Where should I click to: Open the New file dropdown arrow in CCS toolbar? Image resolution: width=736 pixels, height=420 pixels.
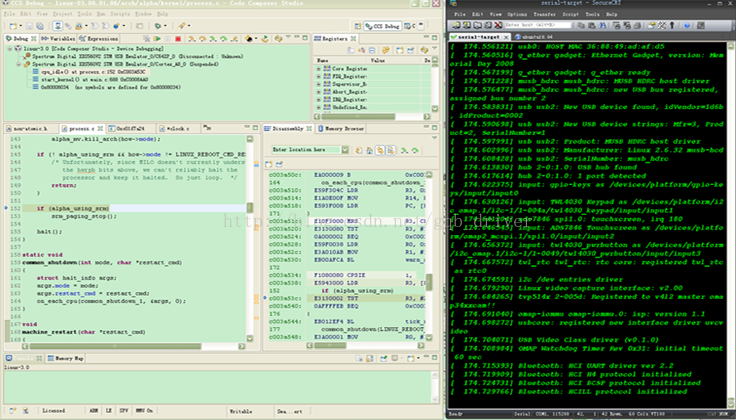click(x=21, y=26)
